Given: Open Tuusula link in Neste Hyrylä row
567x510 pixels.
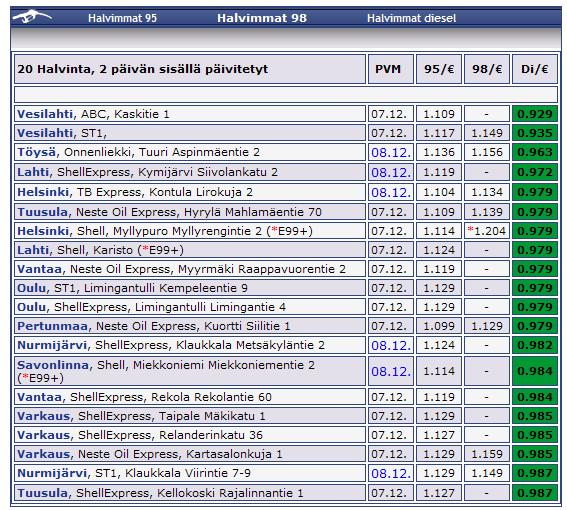Looking at the screenshot, I should 42,212.
